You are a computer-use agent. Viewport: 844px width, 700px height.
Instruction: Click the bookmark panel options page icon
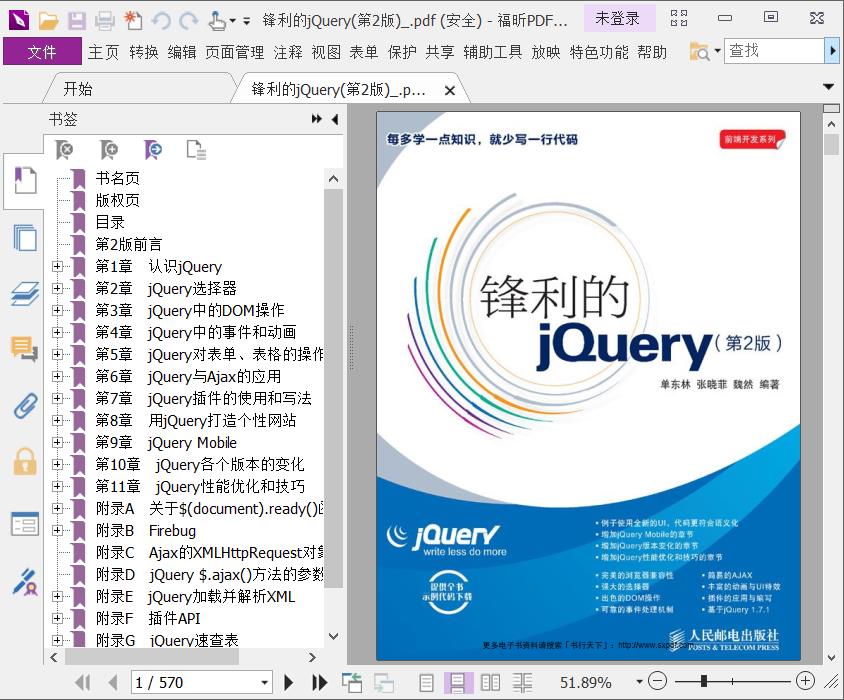196,150
